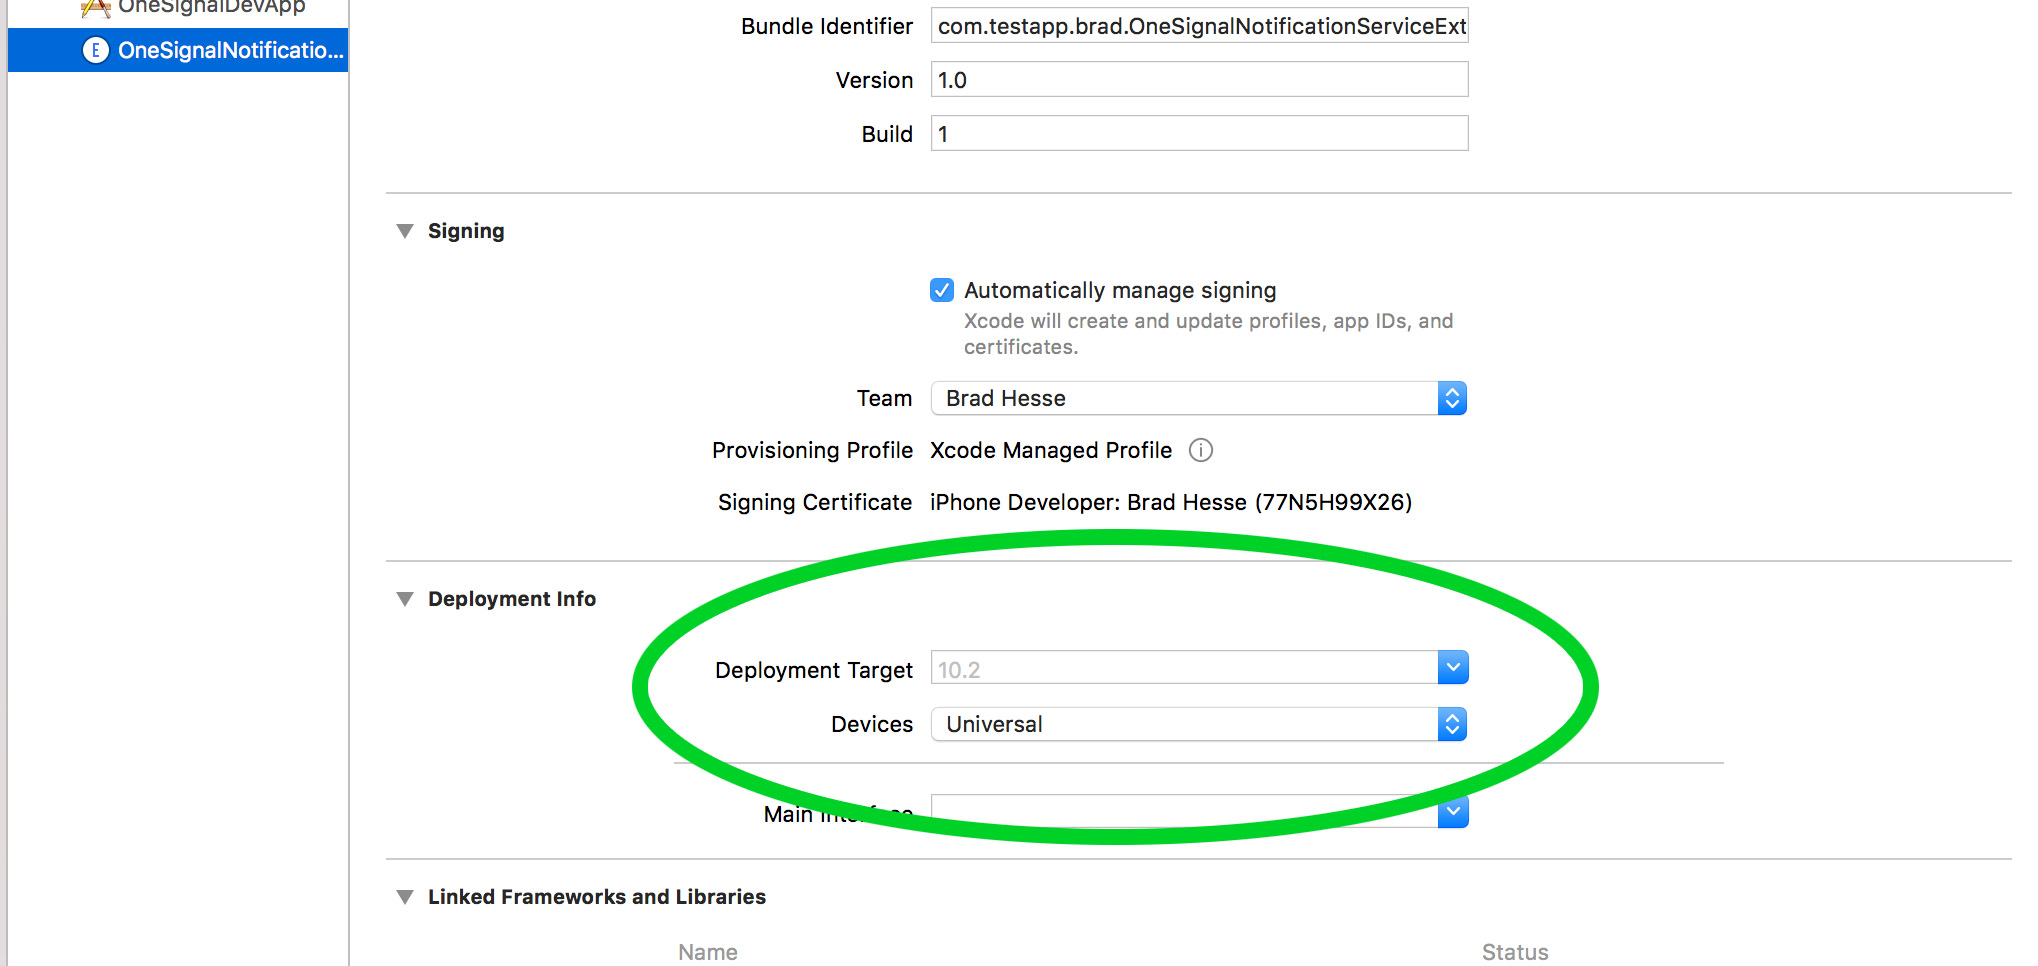Click the Status column header
2038x966 pixels.
1515,952
